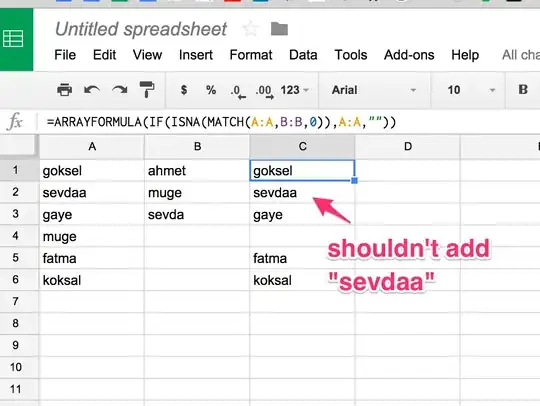Image resolution: width=540 pixels, height=406 pixels.
Task: Open the File menu
Action: coord(65,55)
